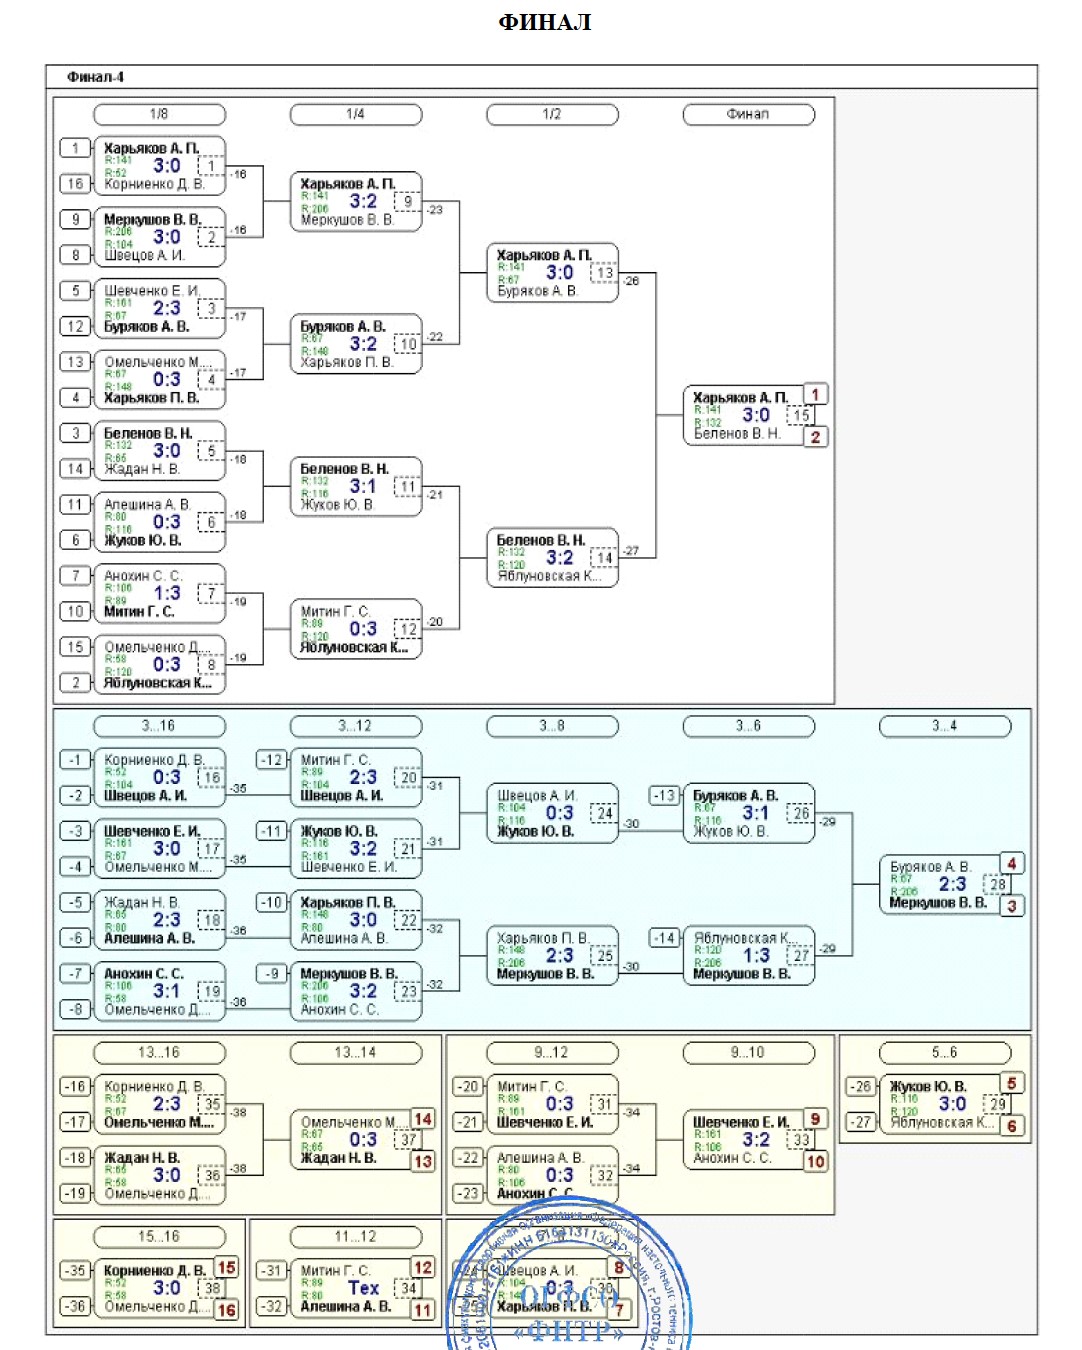
Task: Click "-13" loser reference box in 3..6 round
Action: pos(665,796)
